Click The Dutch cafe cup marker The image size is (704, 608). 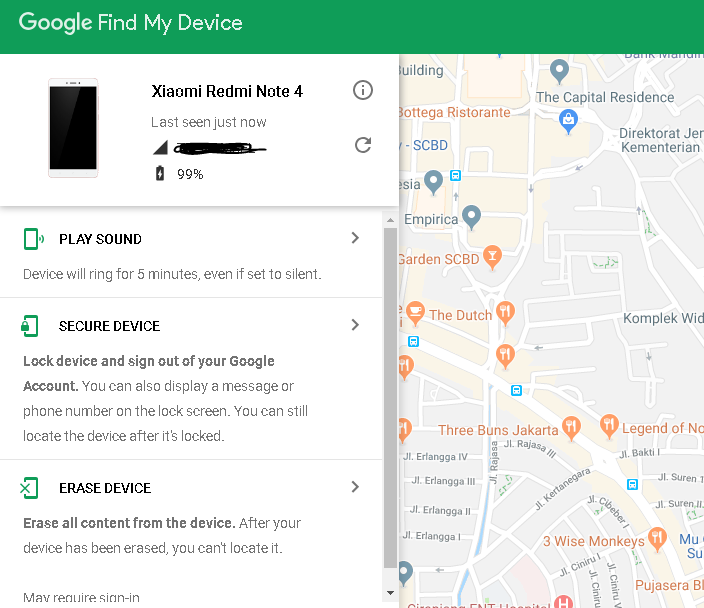pyautogui.click(x=415, y=313)
